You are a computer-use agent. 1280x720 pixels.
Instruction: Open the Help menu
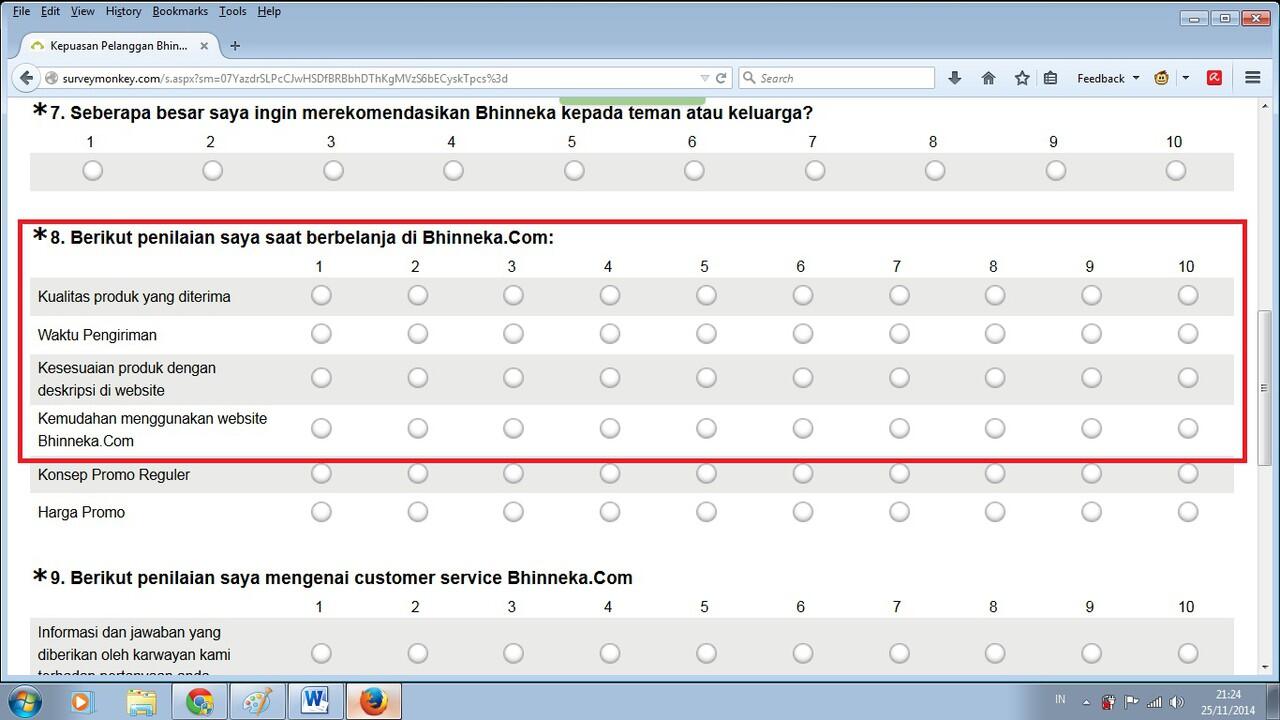[268, 11]
